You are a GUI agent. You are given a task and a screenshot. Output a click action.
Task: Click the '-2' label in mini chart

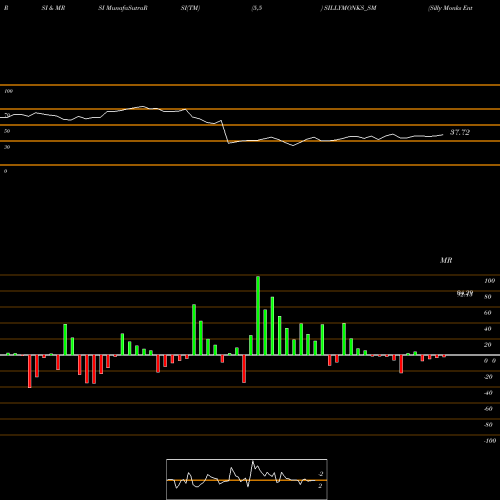coord(320,474)
